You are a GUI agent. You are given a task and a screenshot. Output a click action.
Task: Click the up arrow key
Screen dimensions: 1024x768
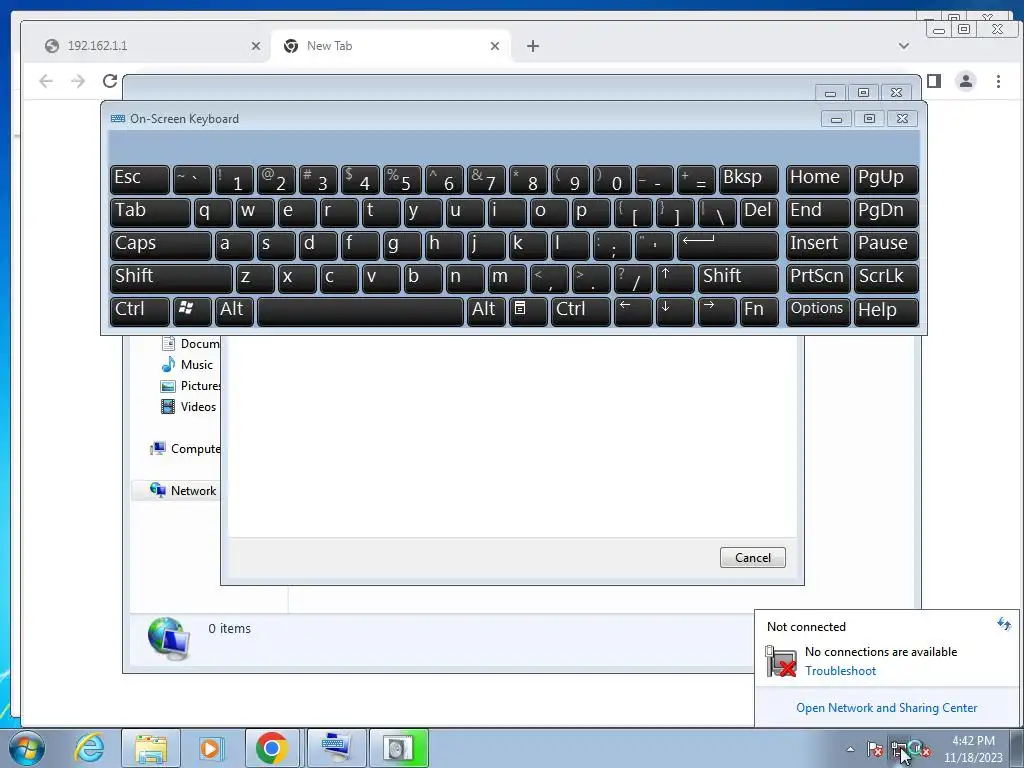tap(675, 278)
